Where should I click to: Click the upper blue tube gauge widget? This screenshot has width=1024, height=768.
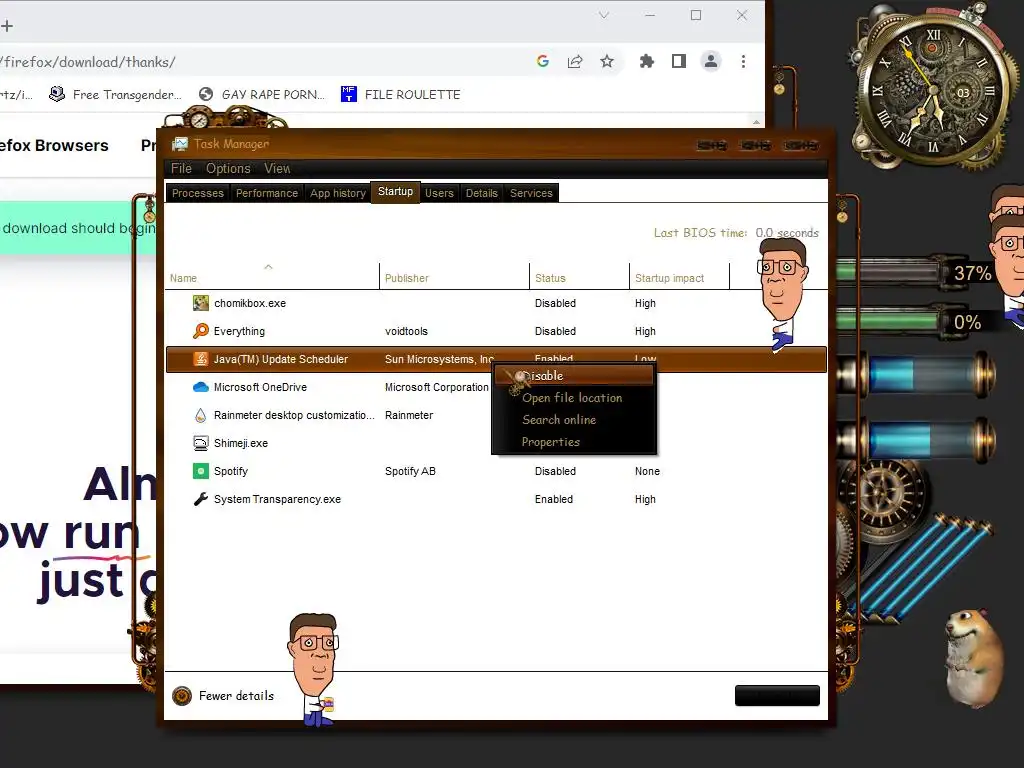917,376
